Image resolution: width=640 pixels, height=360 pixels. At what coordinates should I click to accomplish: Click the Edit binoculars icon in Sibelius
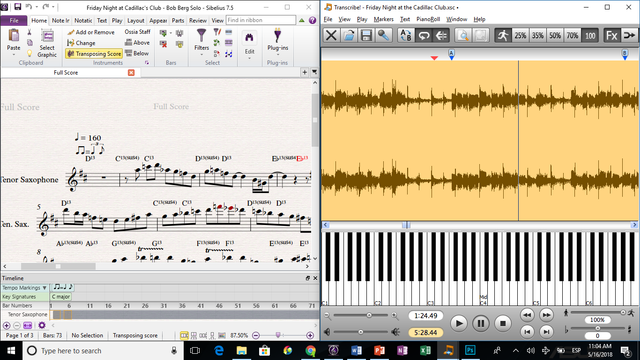(x=249, y=38)
